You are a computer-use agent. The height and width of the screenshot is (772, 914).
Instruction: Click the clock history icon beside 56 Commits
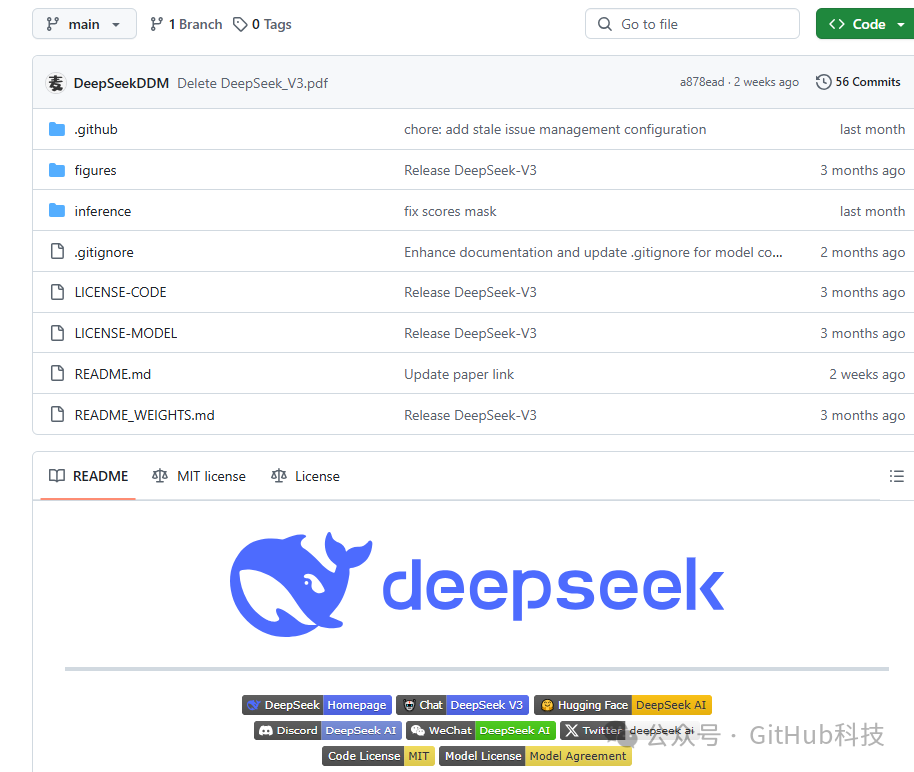pos(824,82)
